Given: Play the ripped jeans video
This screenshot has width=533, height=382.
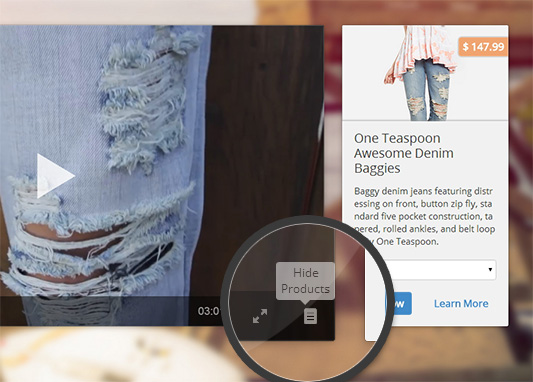Looking at the screenshot, I should point(55,176).
